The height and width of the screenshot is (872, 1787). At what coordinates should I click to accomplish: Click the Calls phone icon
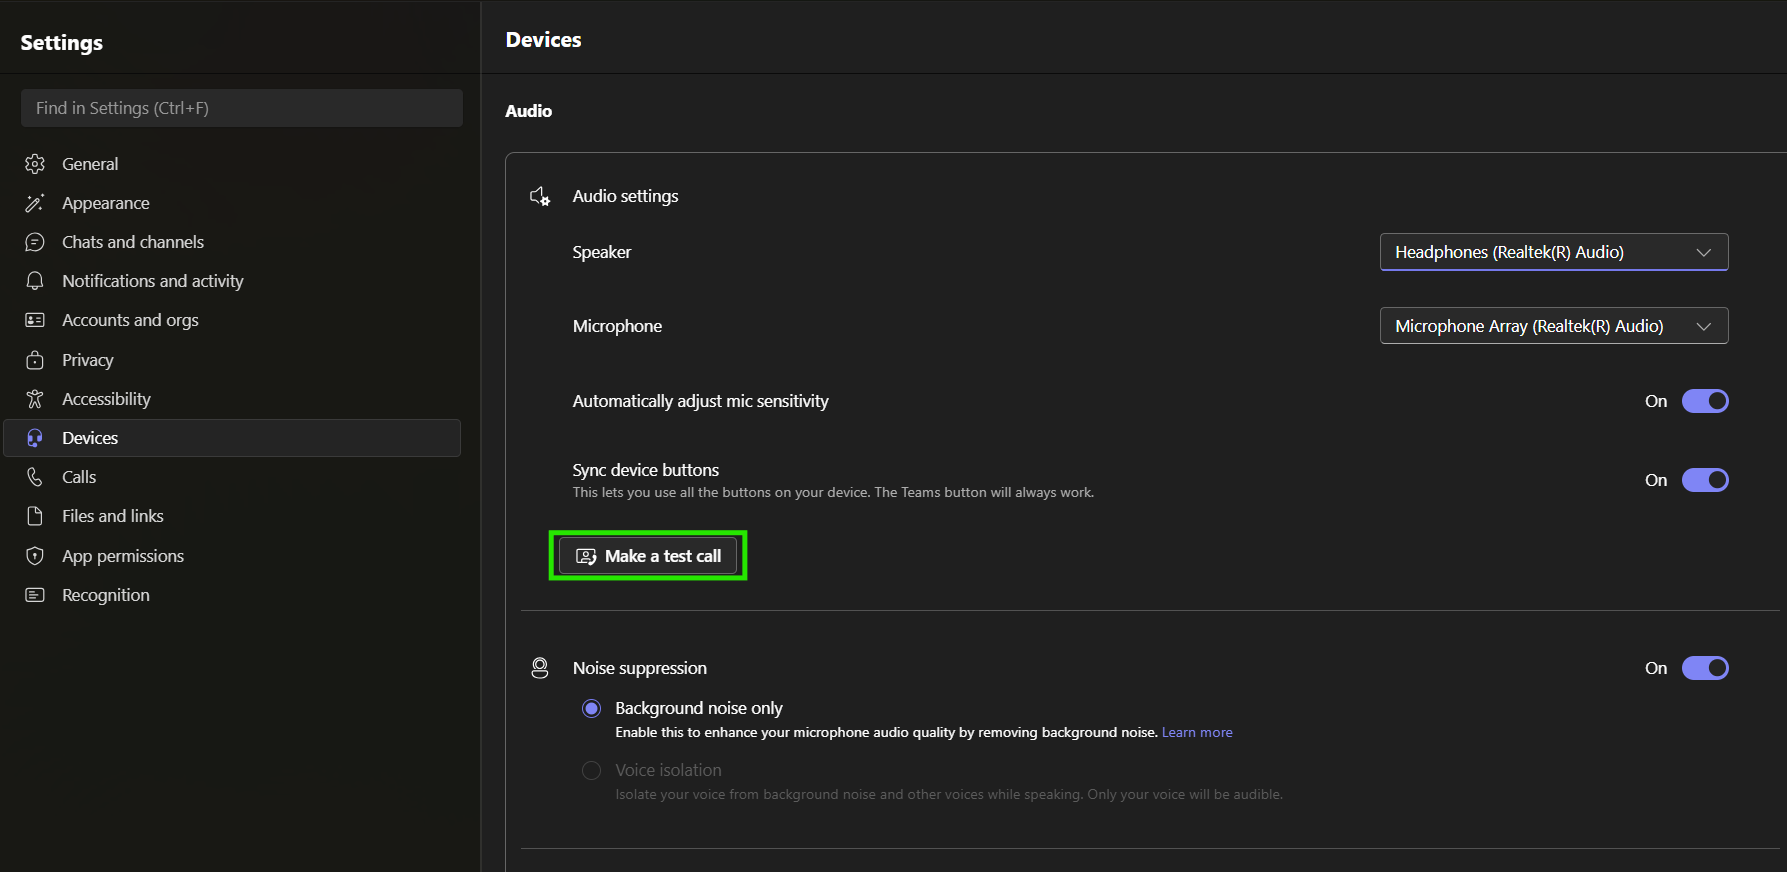coord(35,477)
